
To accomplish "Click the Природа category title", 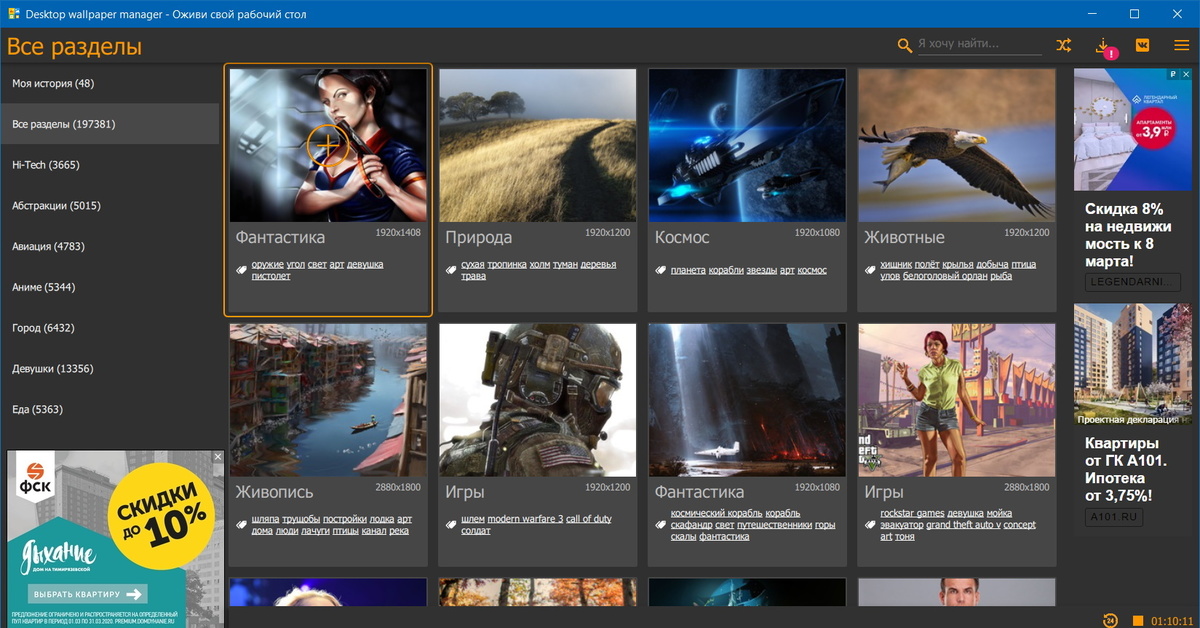I will [479, 238].
